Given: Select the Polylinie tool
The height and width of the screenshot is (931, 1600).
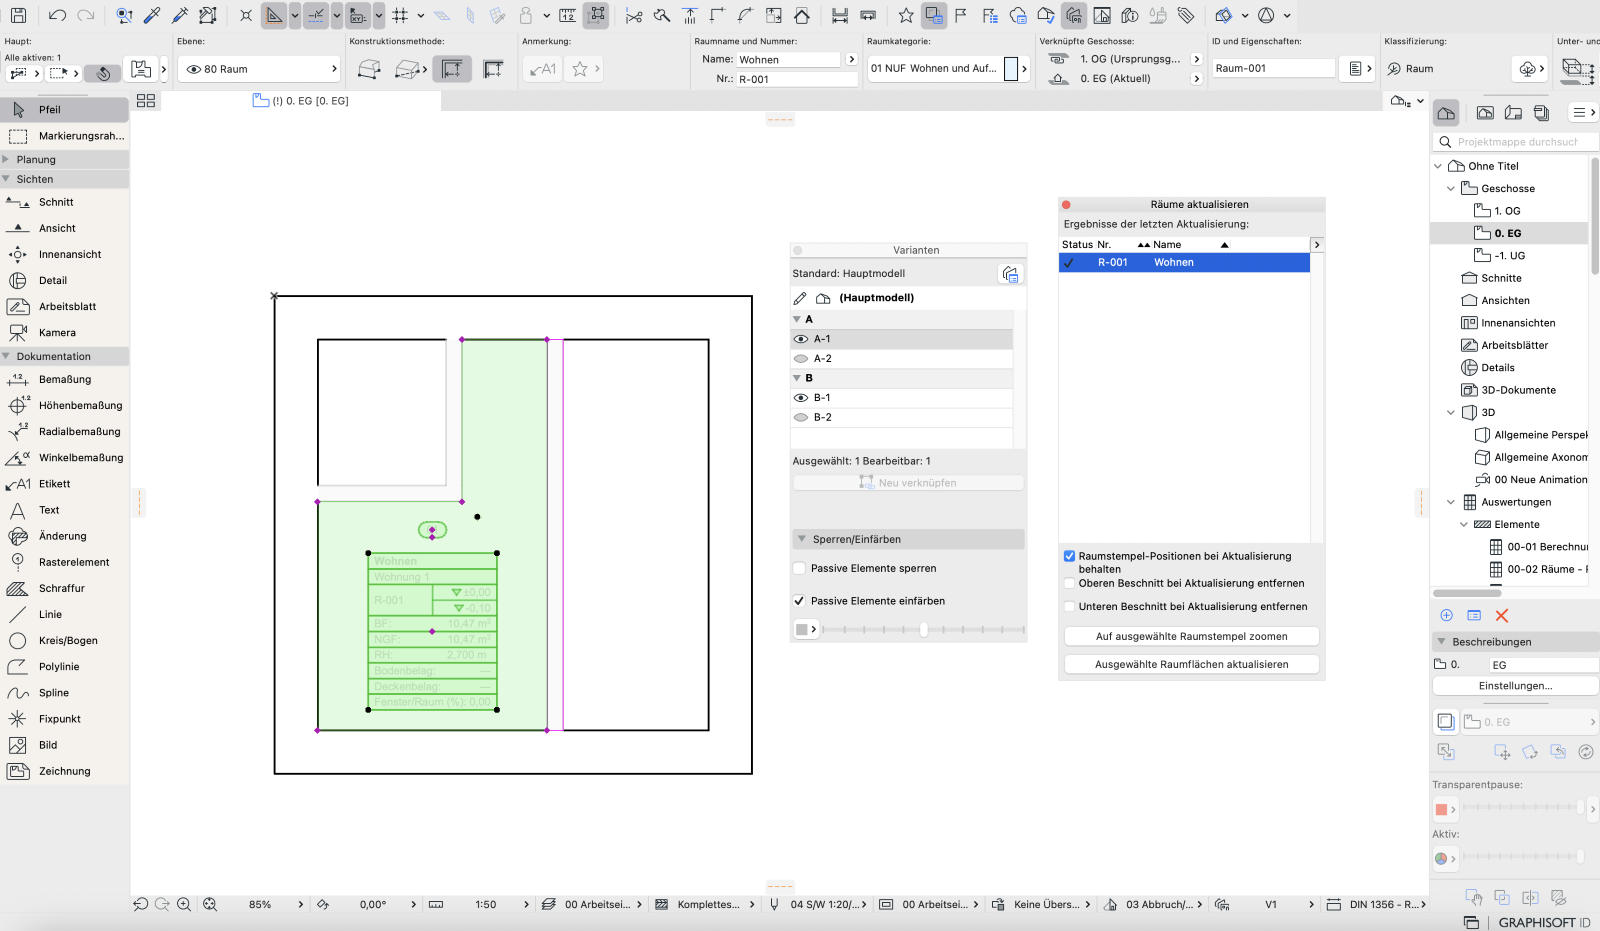Looking at the screenshot, I should (x=64, y=666).
